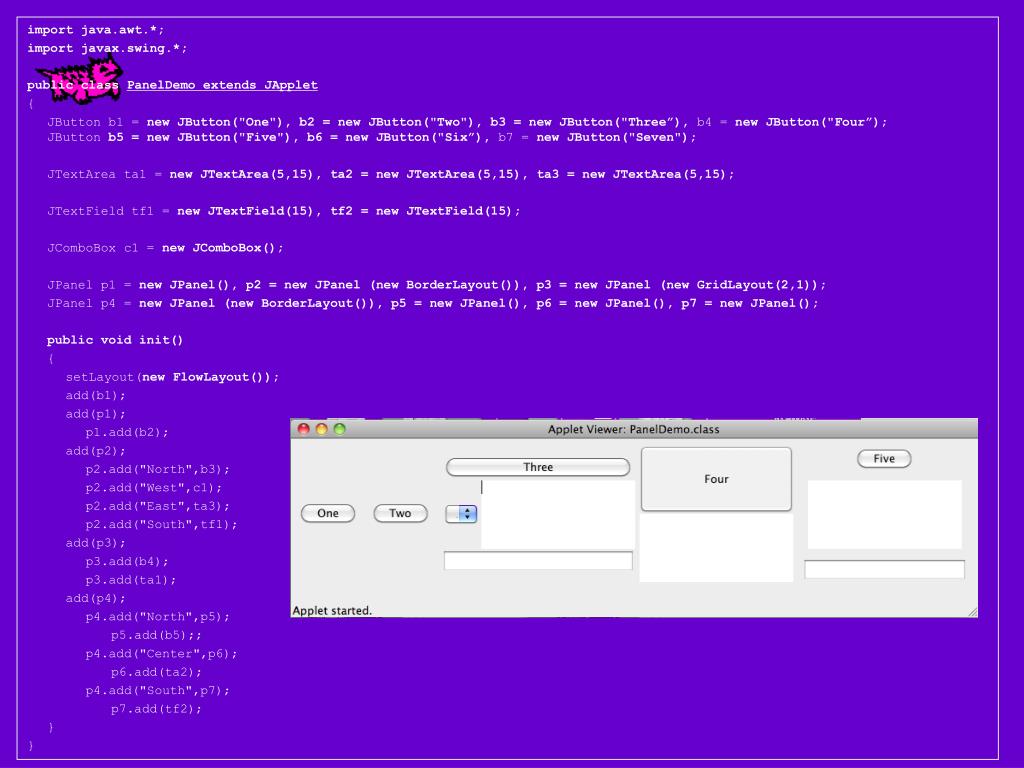Click the p4.add("North",p5); line
Screen dimensions: 1024x768
(157, 616)
